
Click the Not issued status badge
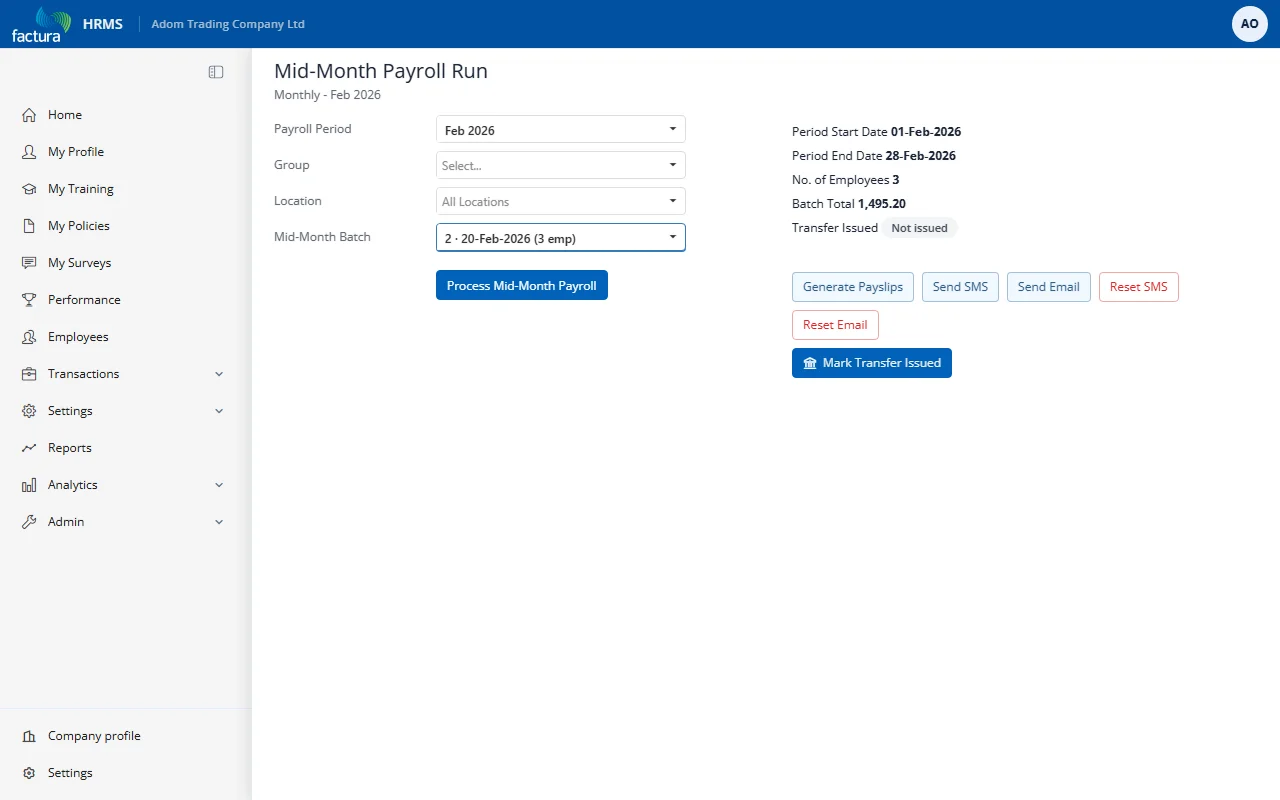point(919,228)
